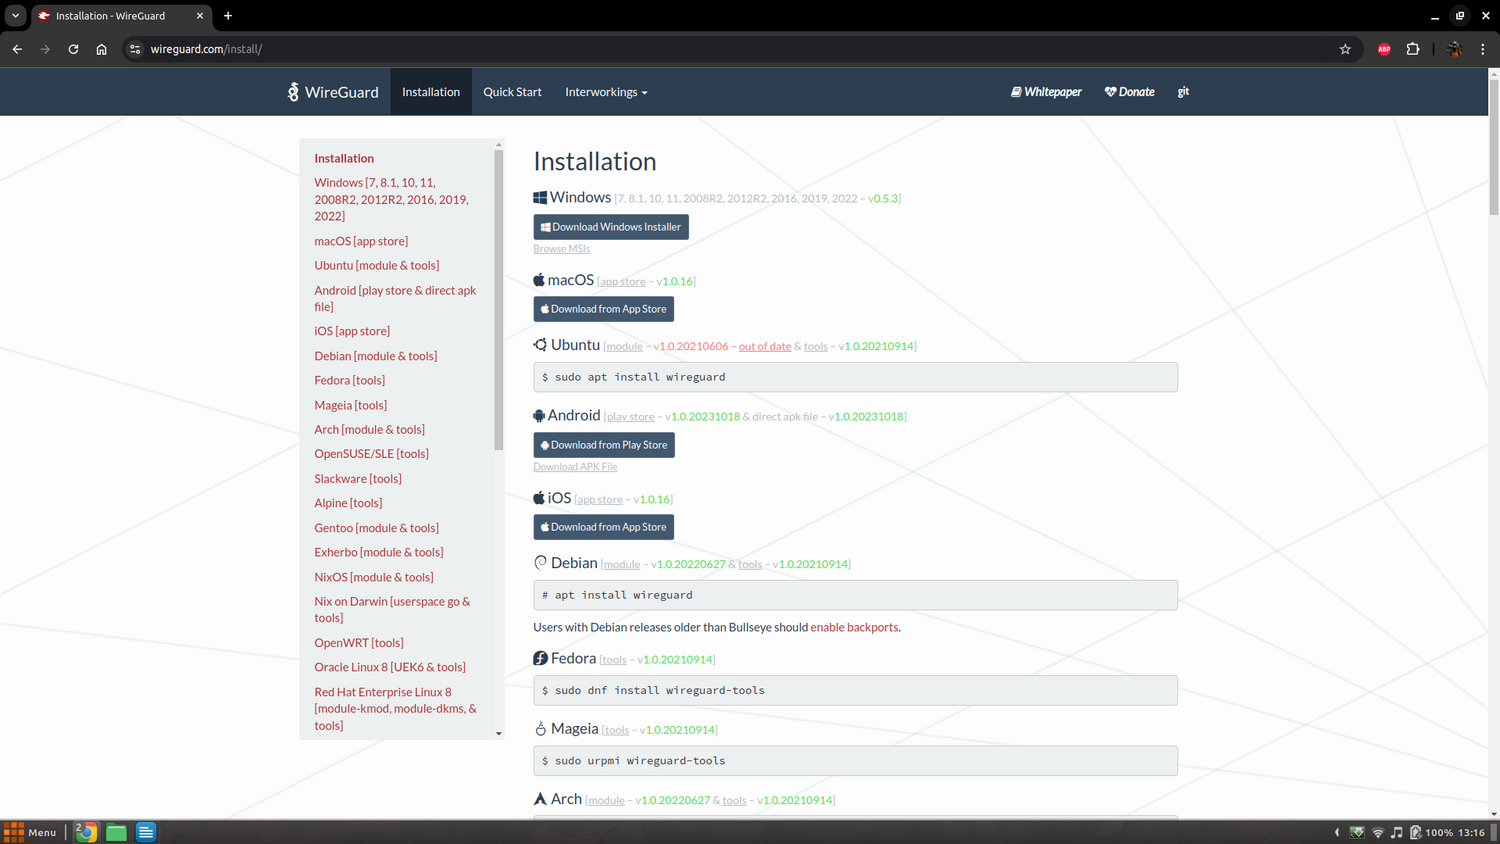
Task: Click the Ubuntu module link
Action: click(624, 347)
